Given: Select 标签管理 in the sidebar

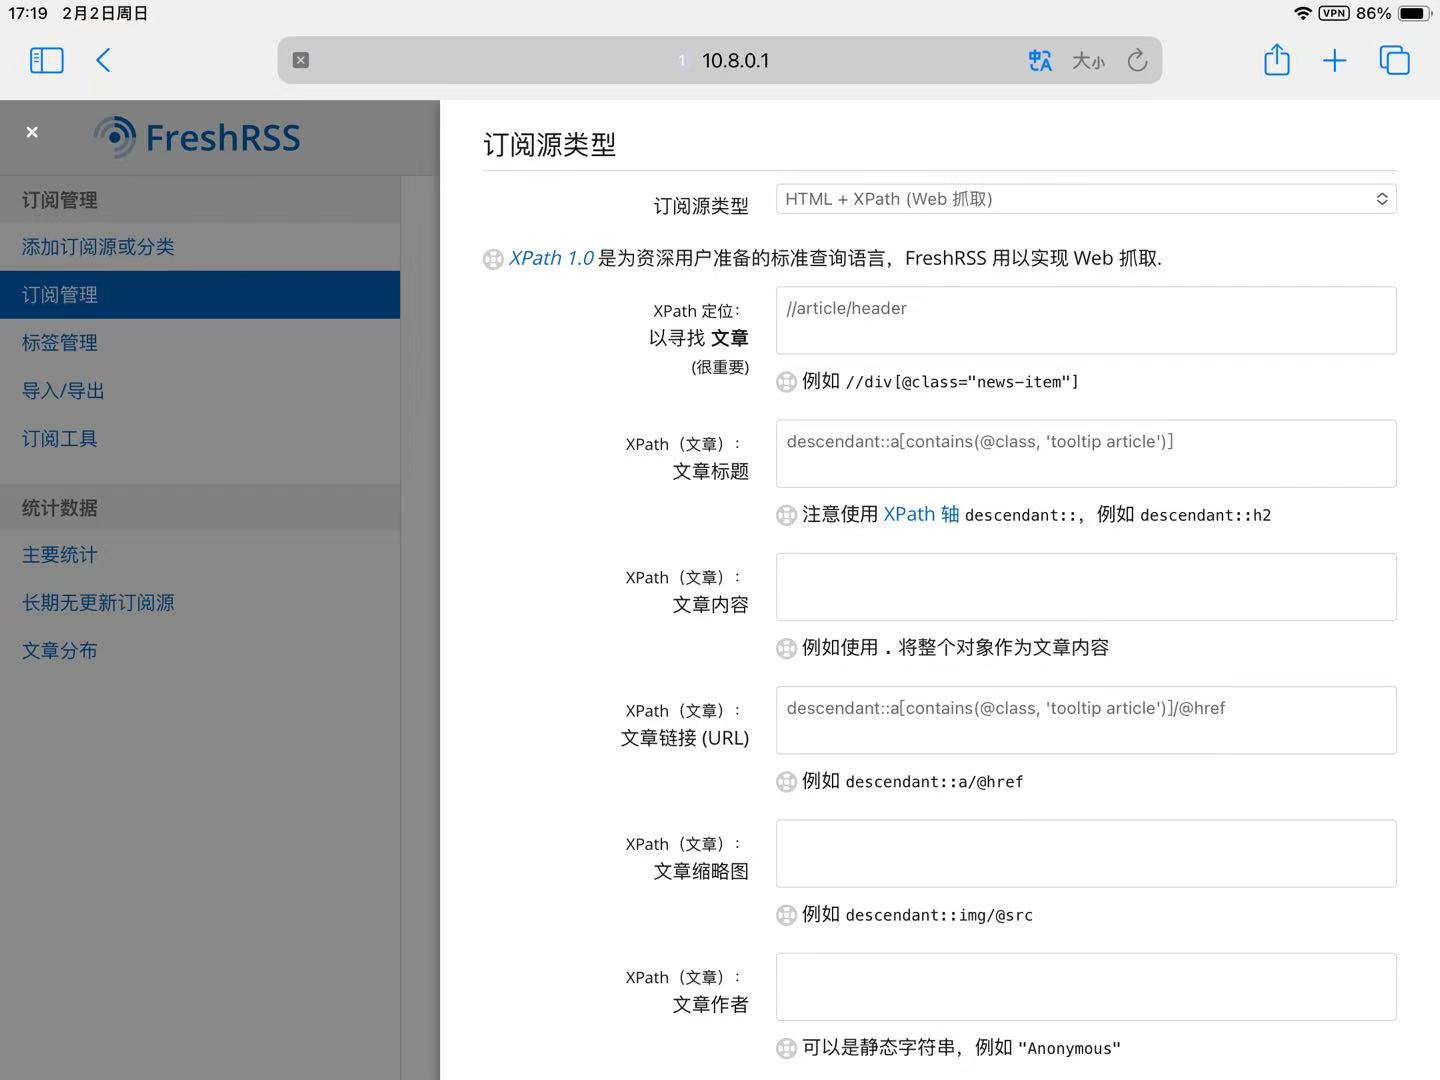Looking at the screenshot, I should click(x=60, y=342).
